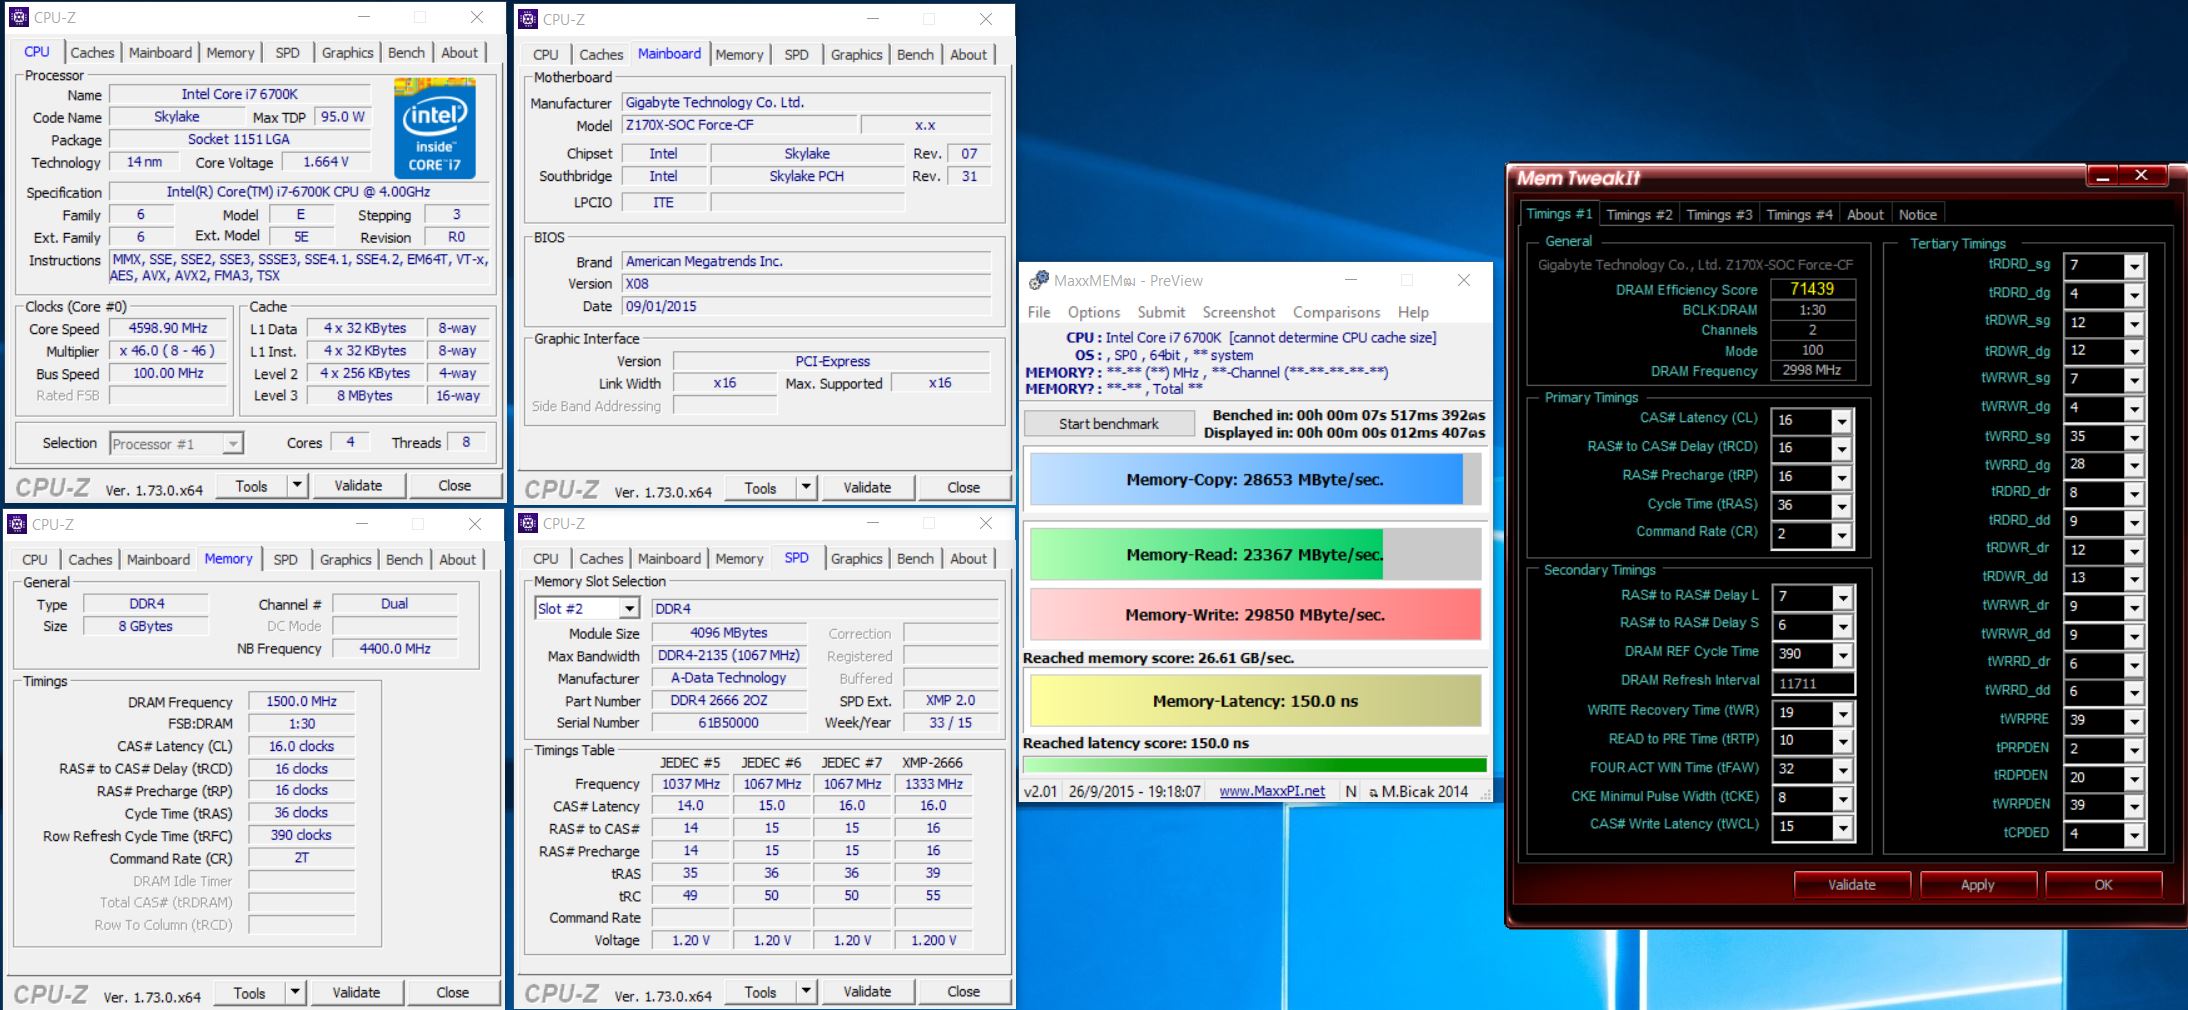Viewport: 2188px width, 1010px height.
Task: Click the Max Bandwidth field DDR4-2135 (1067 MHz)
Action: click(728, 655)
